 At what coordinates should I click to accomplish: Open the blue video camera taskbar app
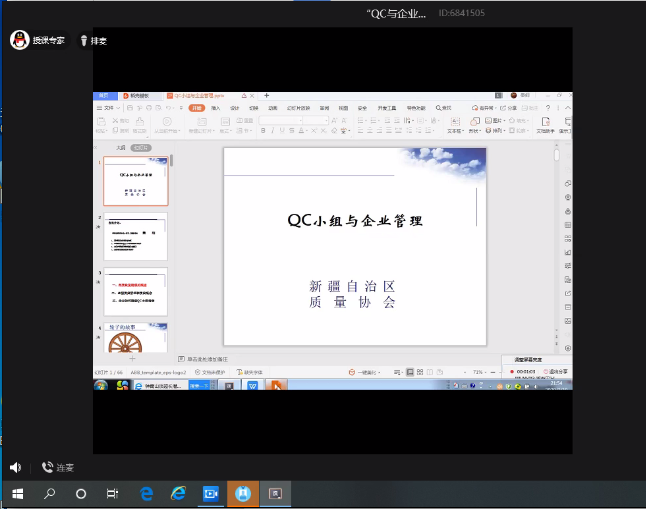[x=211, y=494]
